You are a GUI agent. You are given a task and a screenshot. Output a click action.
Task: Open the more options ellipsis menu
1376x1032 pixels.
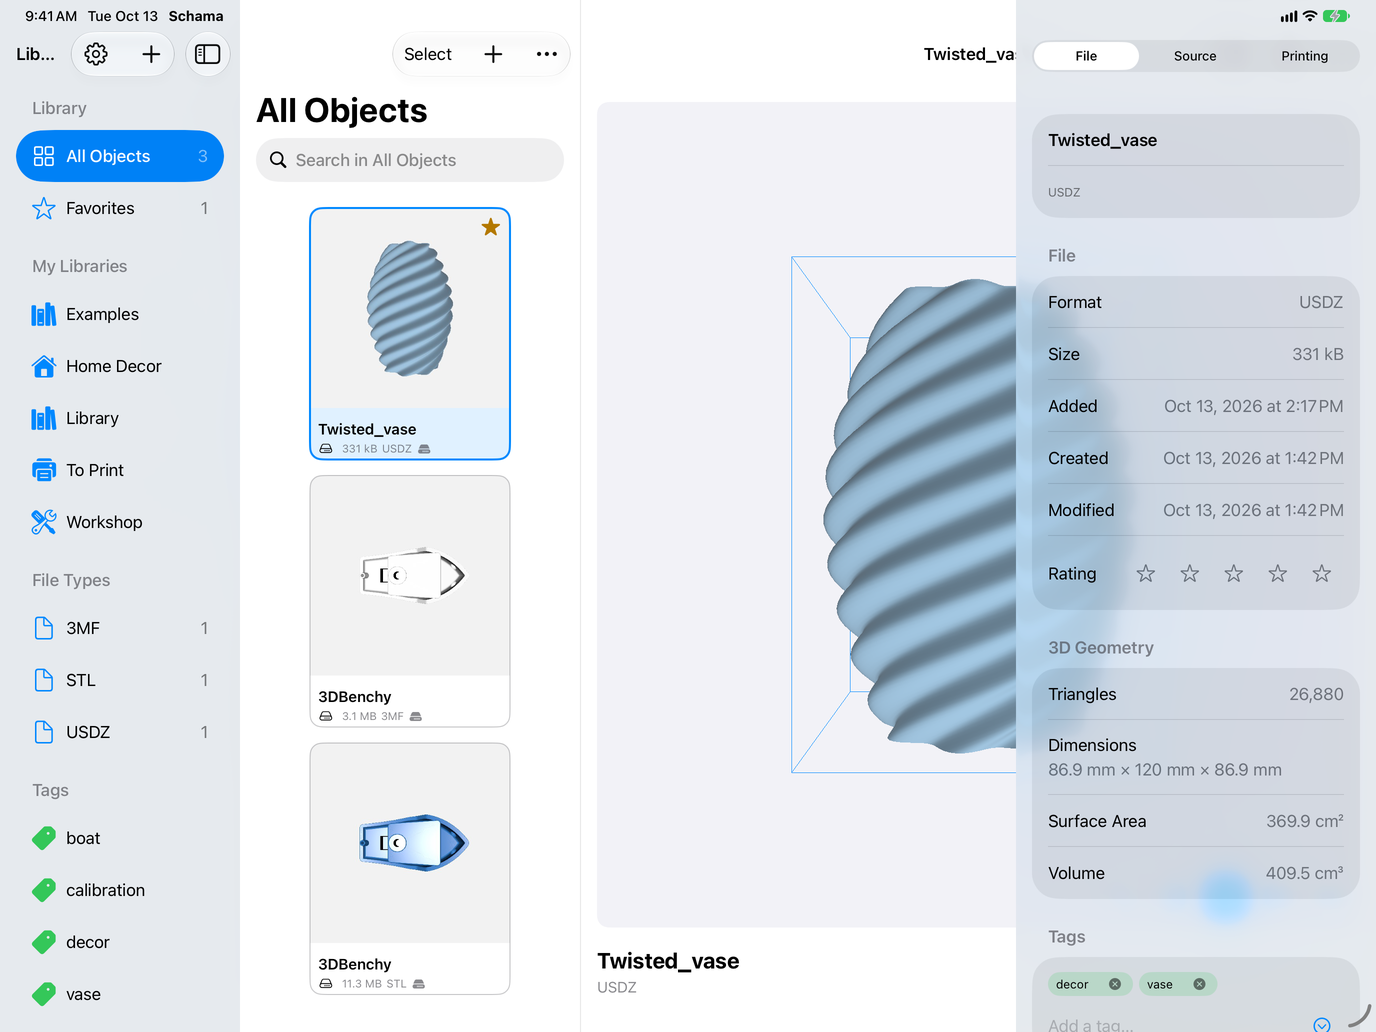tap(546, 54)
